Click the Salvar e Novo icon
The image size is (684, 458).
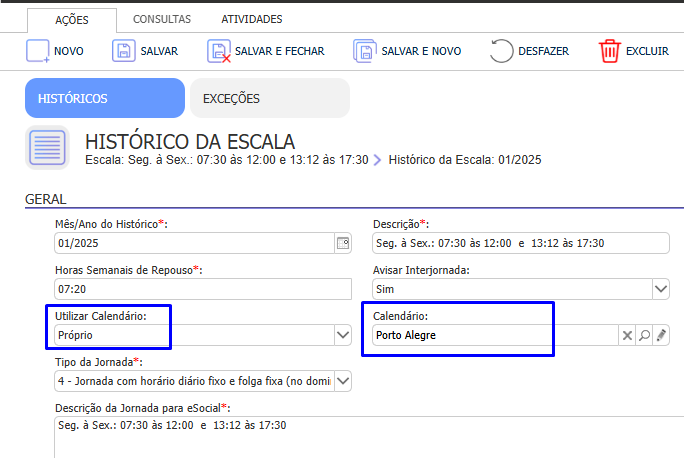[x=365, y=52]
